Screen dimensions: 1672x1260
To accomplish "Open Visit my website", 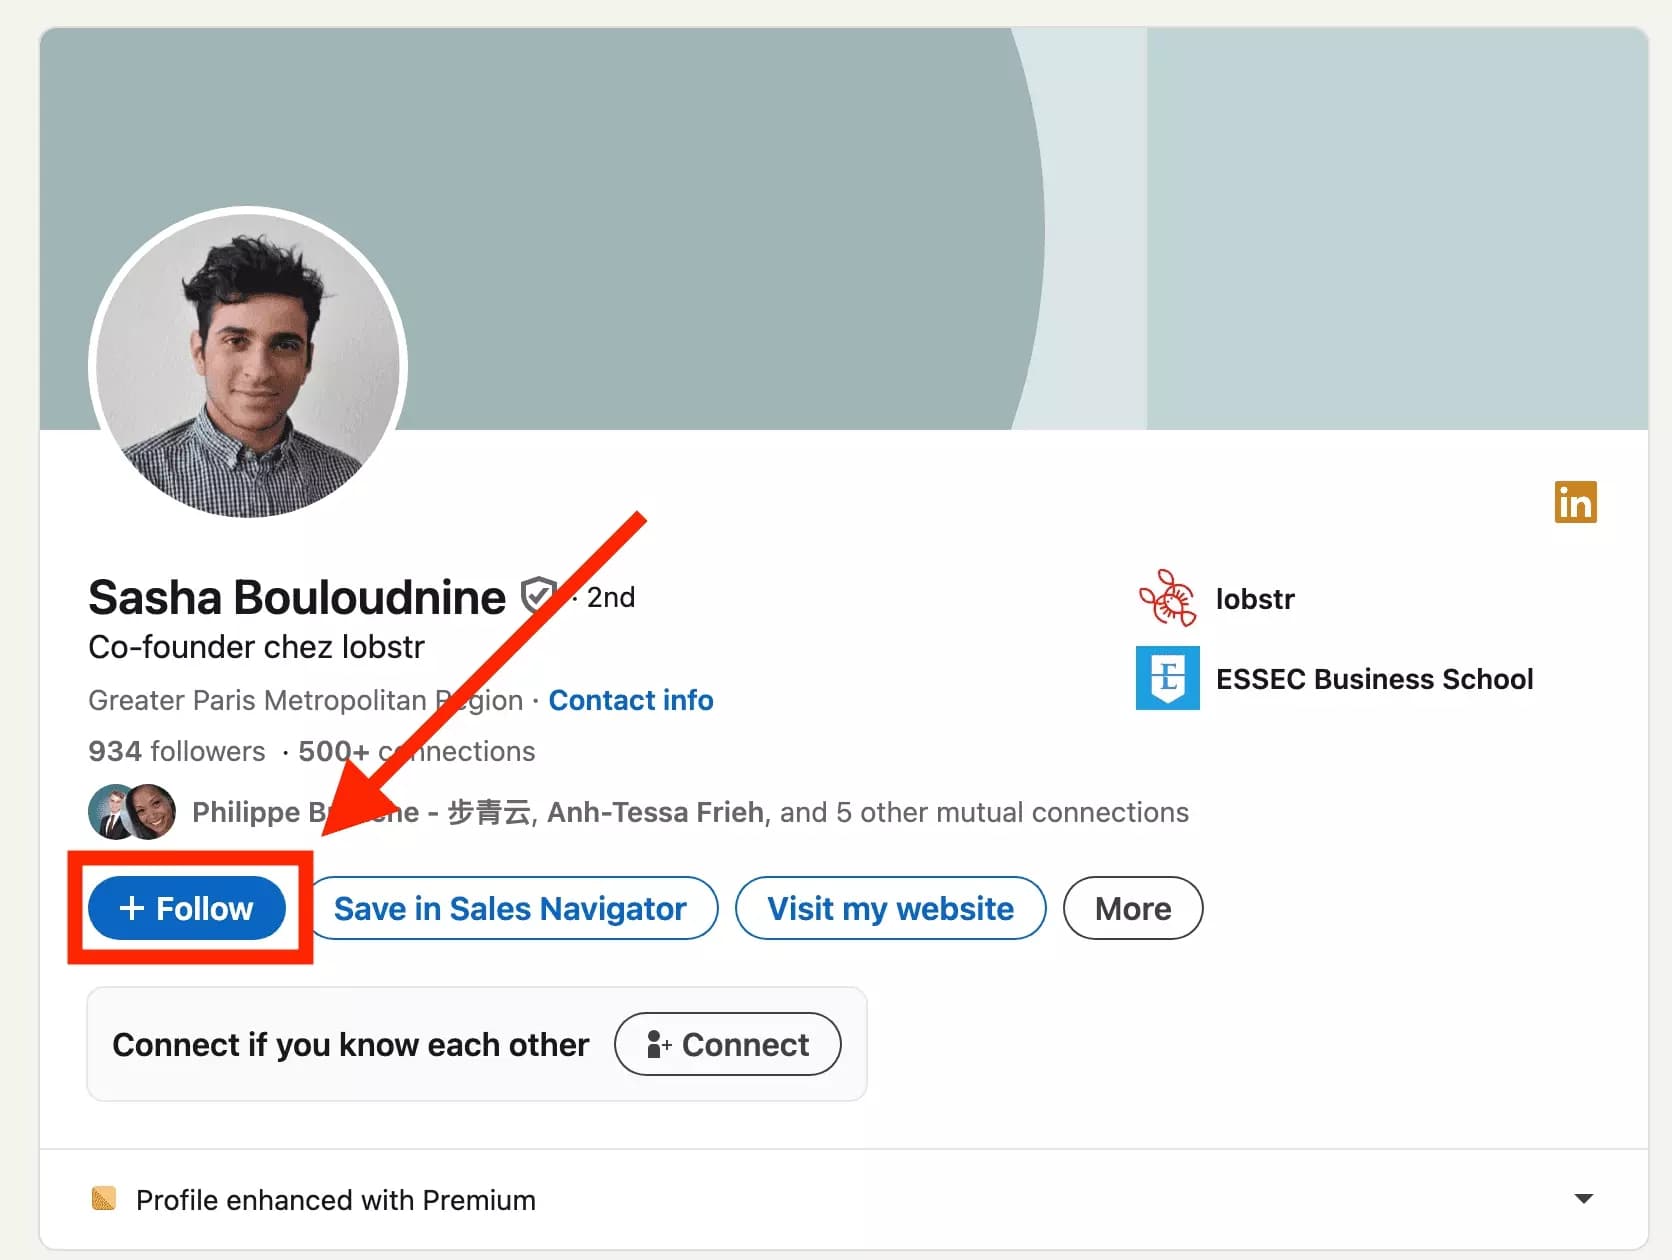I will pos(890,908).
